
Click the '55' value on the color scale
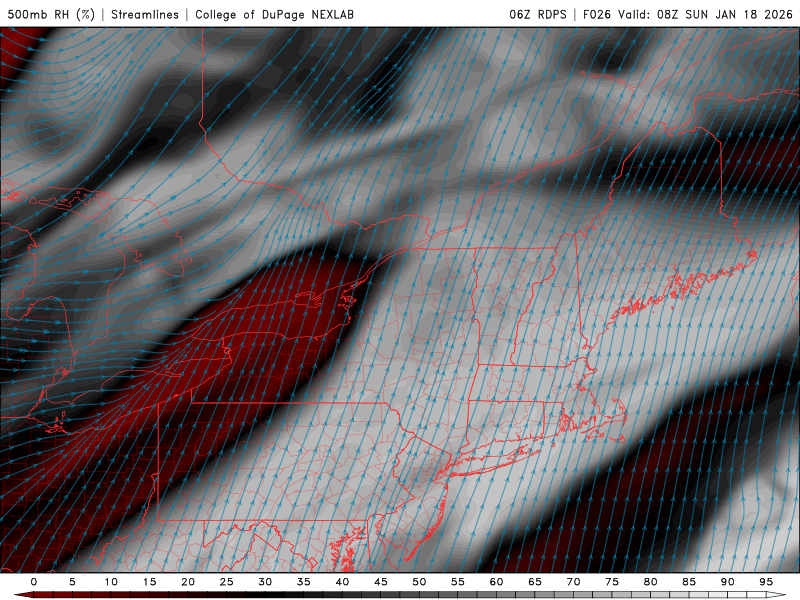click(x=458, y=582)
